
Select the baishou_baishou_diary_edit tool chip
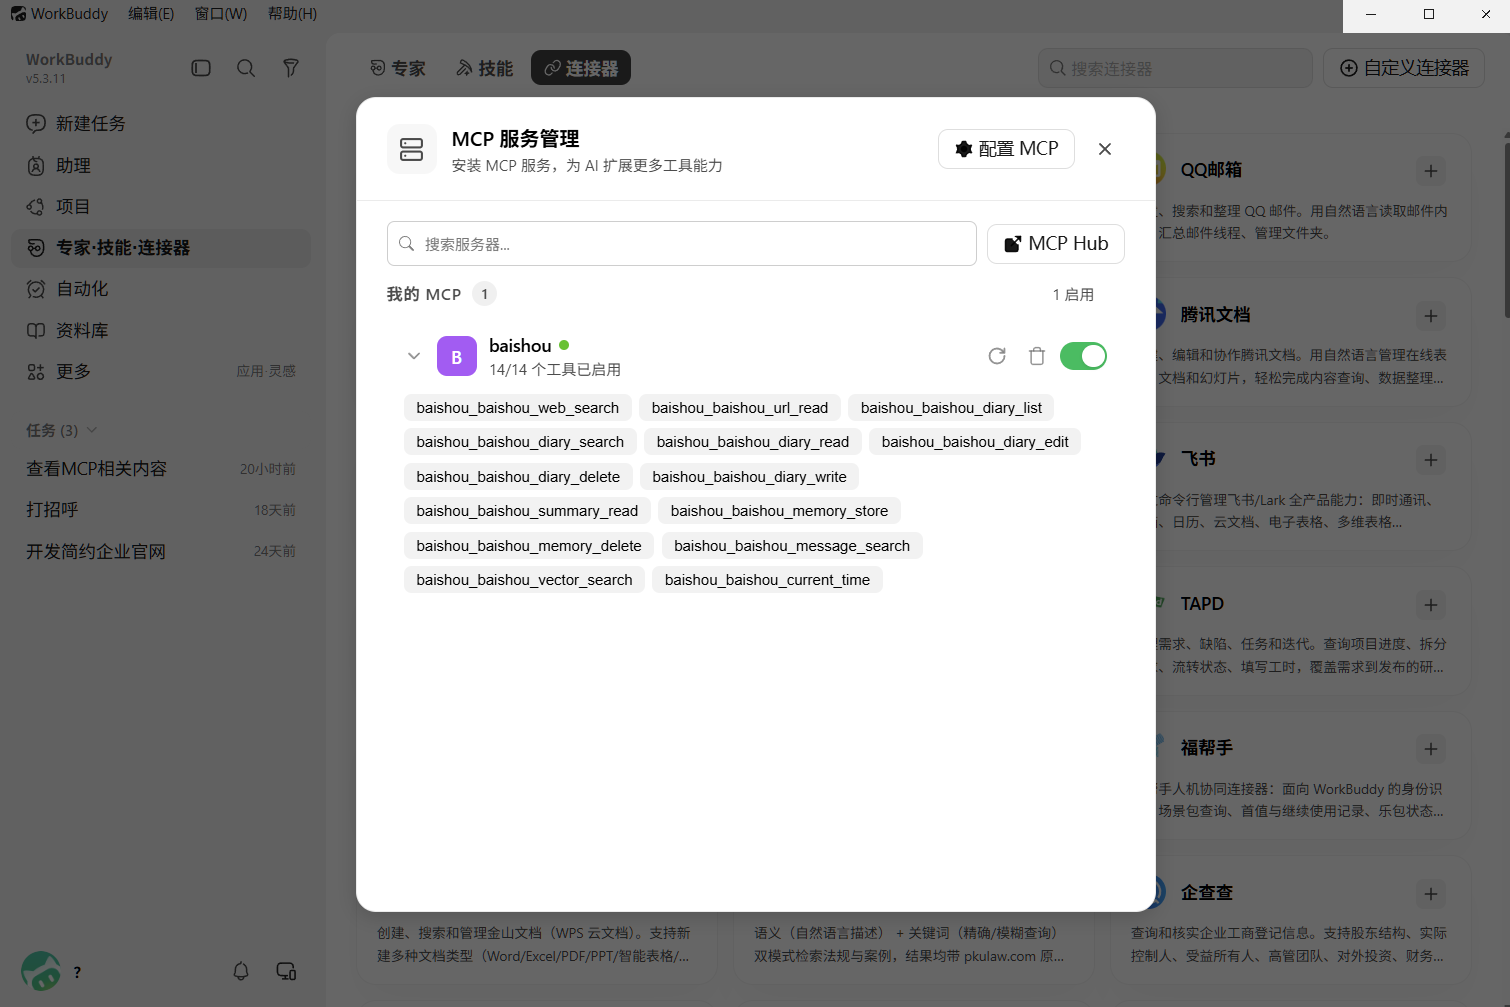point(975,442)
